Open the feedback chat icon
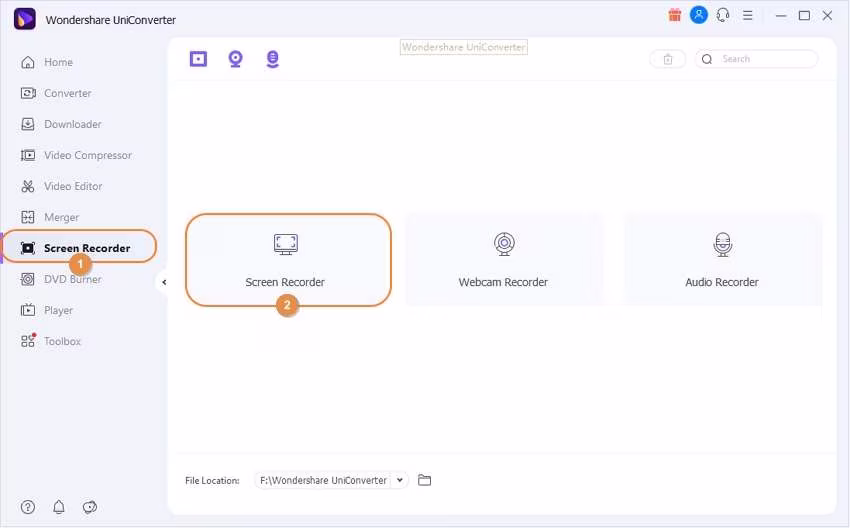This screenshot has height=528, width=850. pos(89,507)
